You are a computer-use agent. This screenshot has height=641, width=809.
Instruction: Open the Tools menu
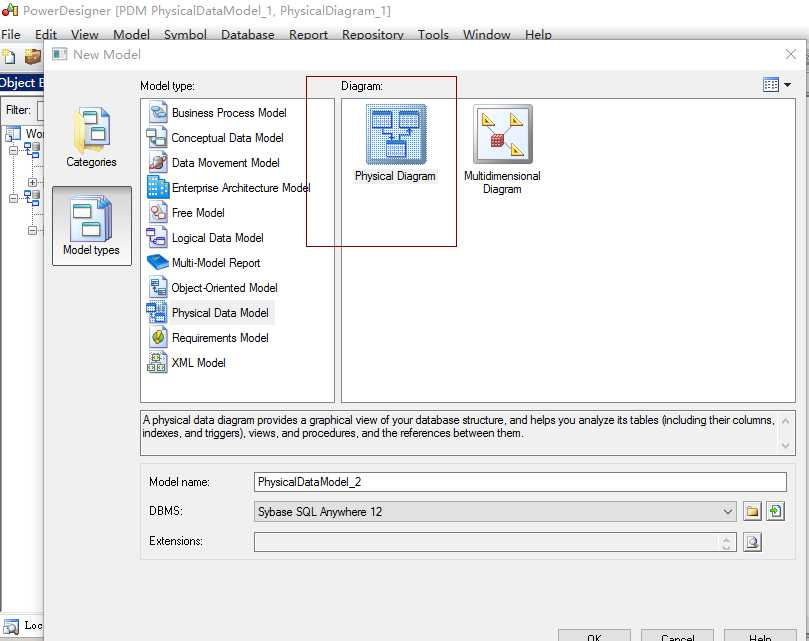(x=433, y=35)
